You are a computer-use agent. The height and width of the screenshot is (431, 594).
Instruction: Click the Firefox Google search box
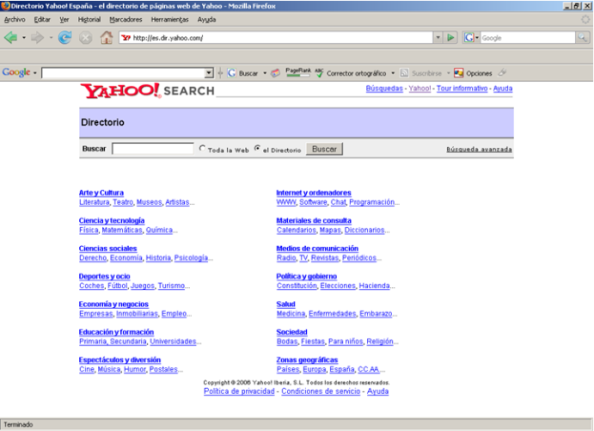pos(528,37)
